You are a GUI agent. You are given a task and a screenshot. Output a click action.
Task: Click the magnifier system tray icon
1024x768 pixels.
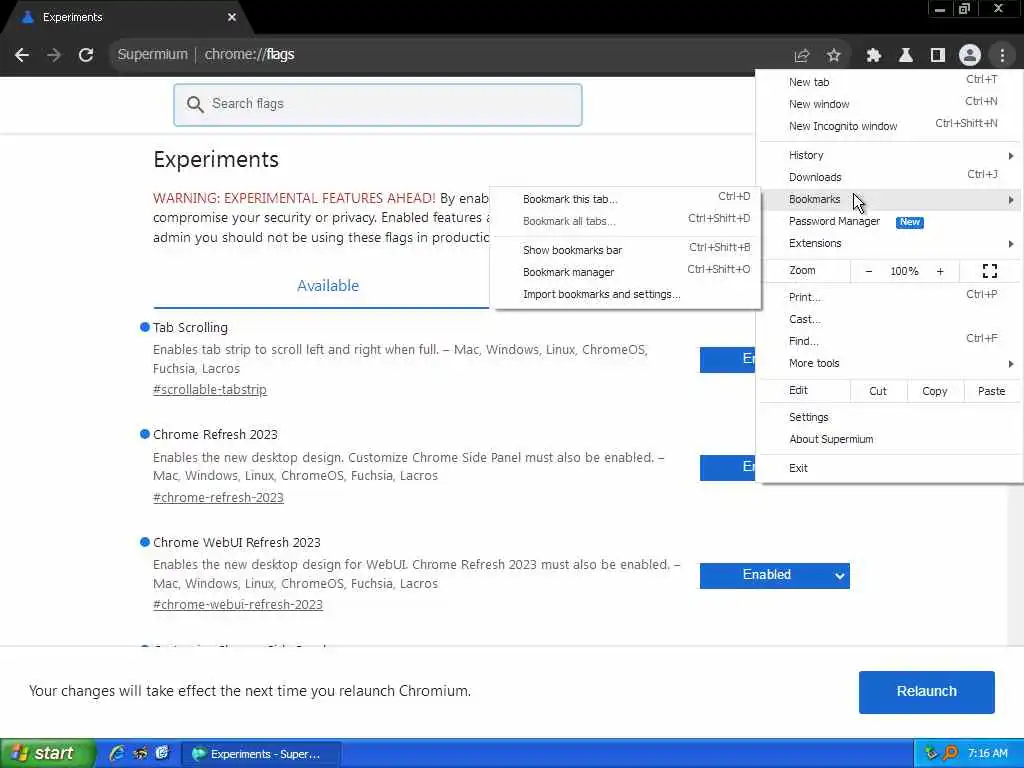[x=950, y=754]
